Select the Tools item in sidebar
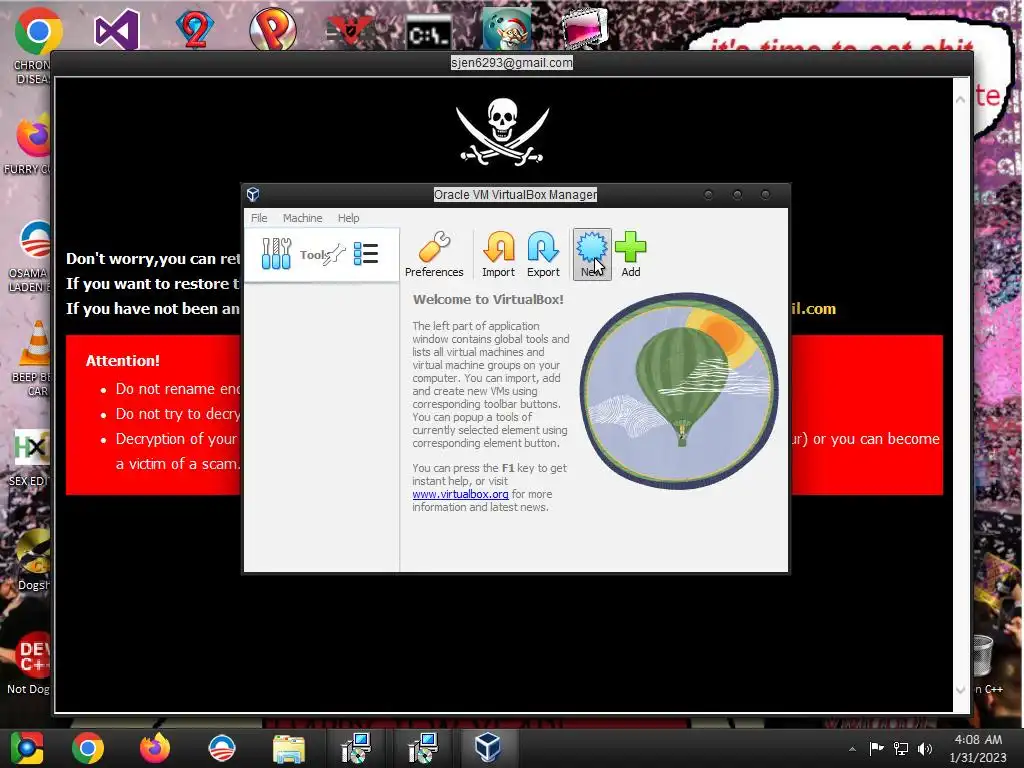 pyautogui.click(x=321, y=254)
